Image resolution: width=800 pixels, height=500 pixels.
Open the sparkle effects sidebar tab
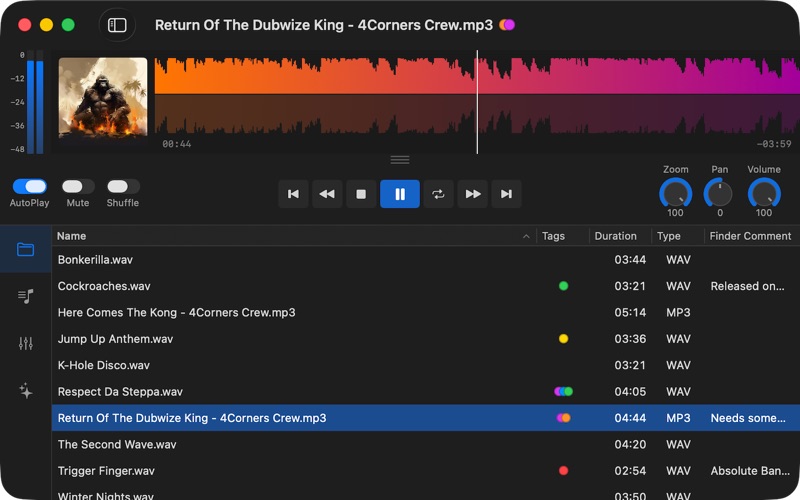coord(26,391)
